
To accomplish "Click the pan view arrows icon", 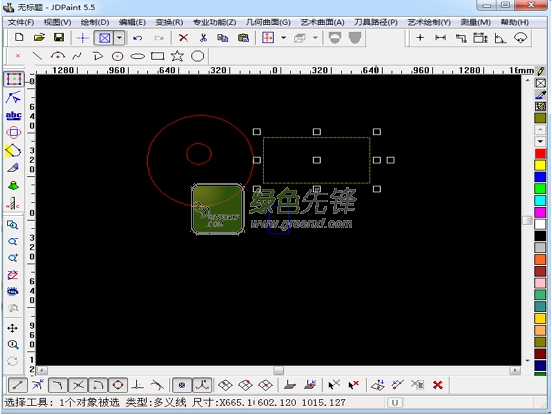I will [13, 328].
